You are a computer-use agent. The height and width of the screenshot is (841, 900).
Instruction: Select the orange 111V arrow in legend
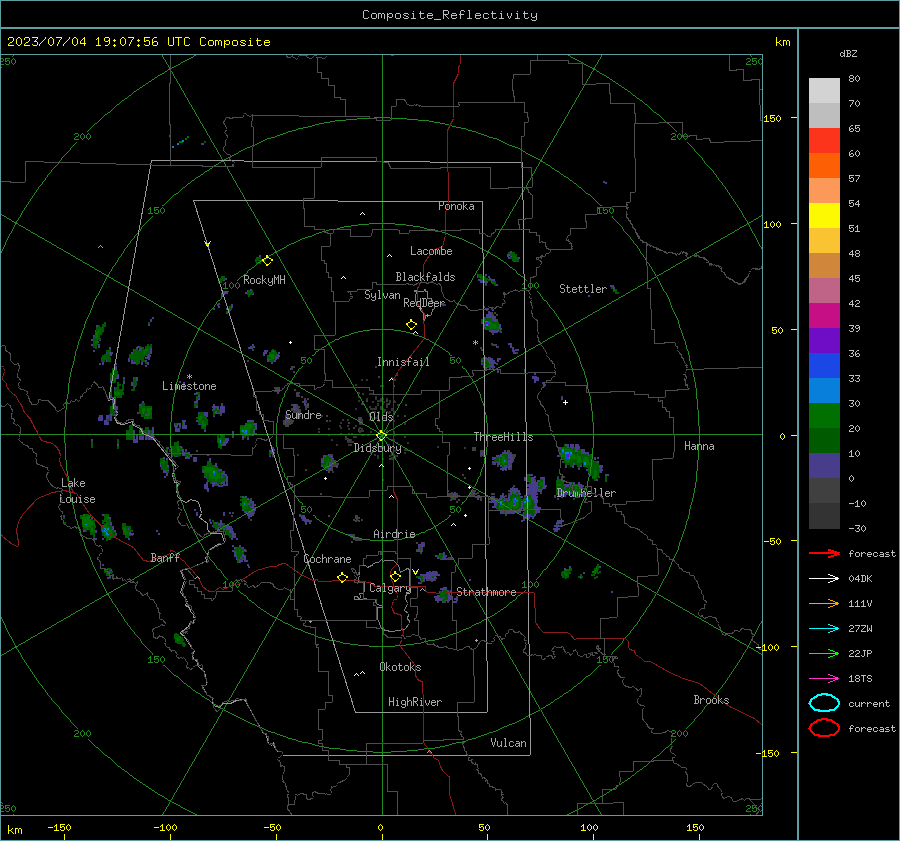824,603
